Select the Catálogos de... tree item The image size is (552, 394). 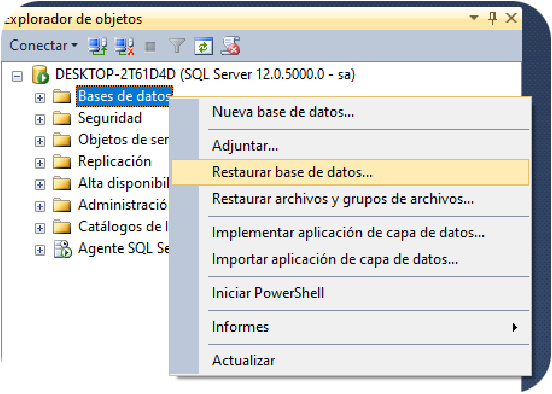(123, 227)
